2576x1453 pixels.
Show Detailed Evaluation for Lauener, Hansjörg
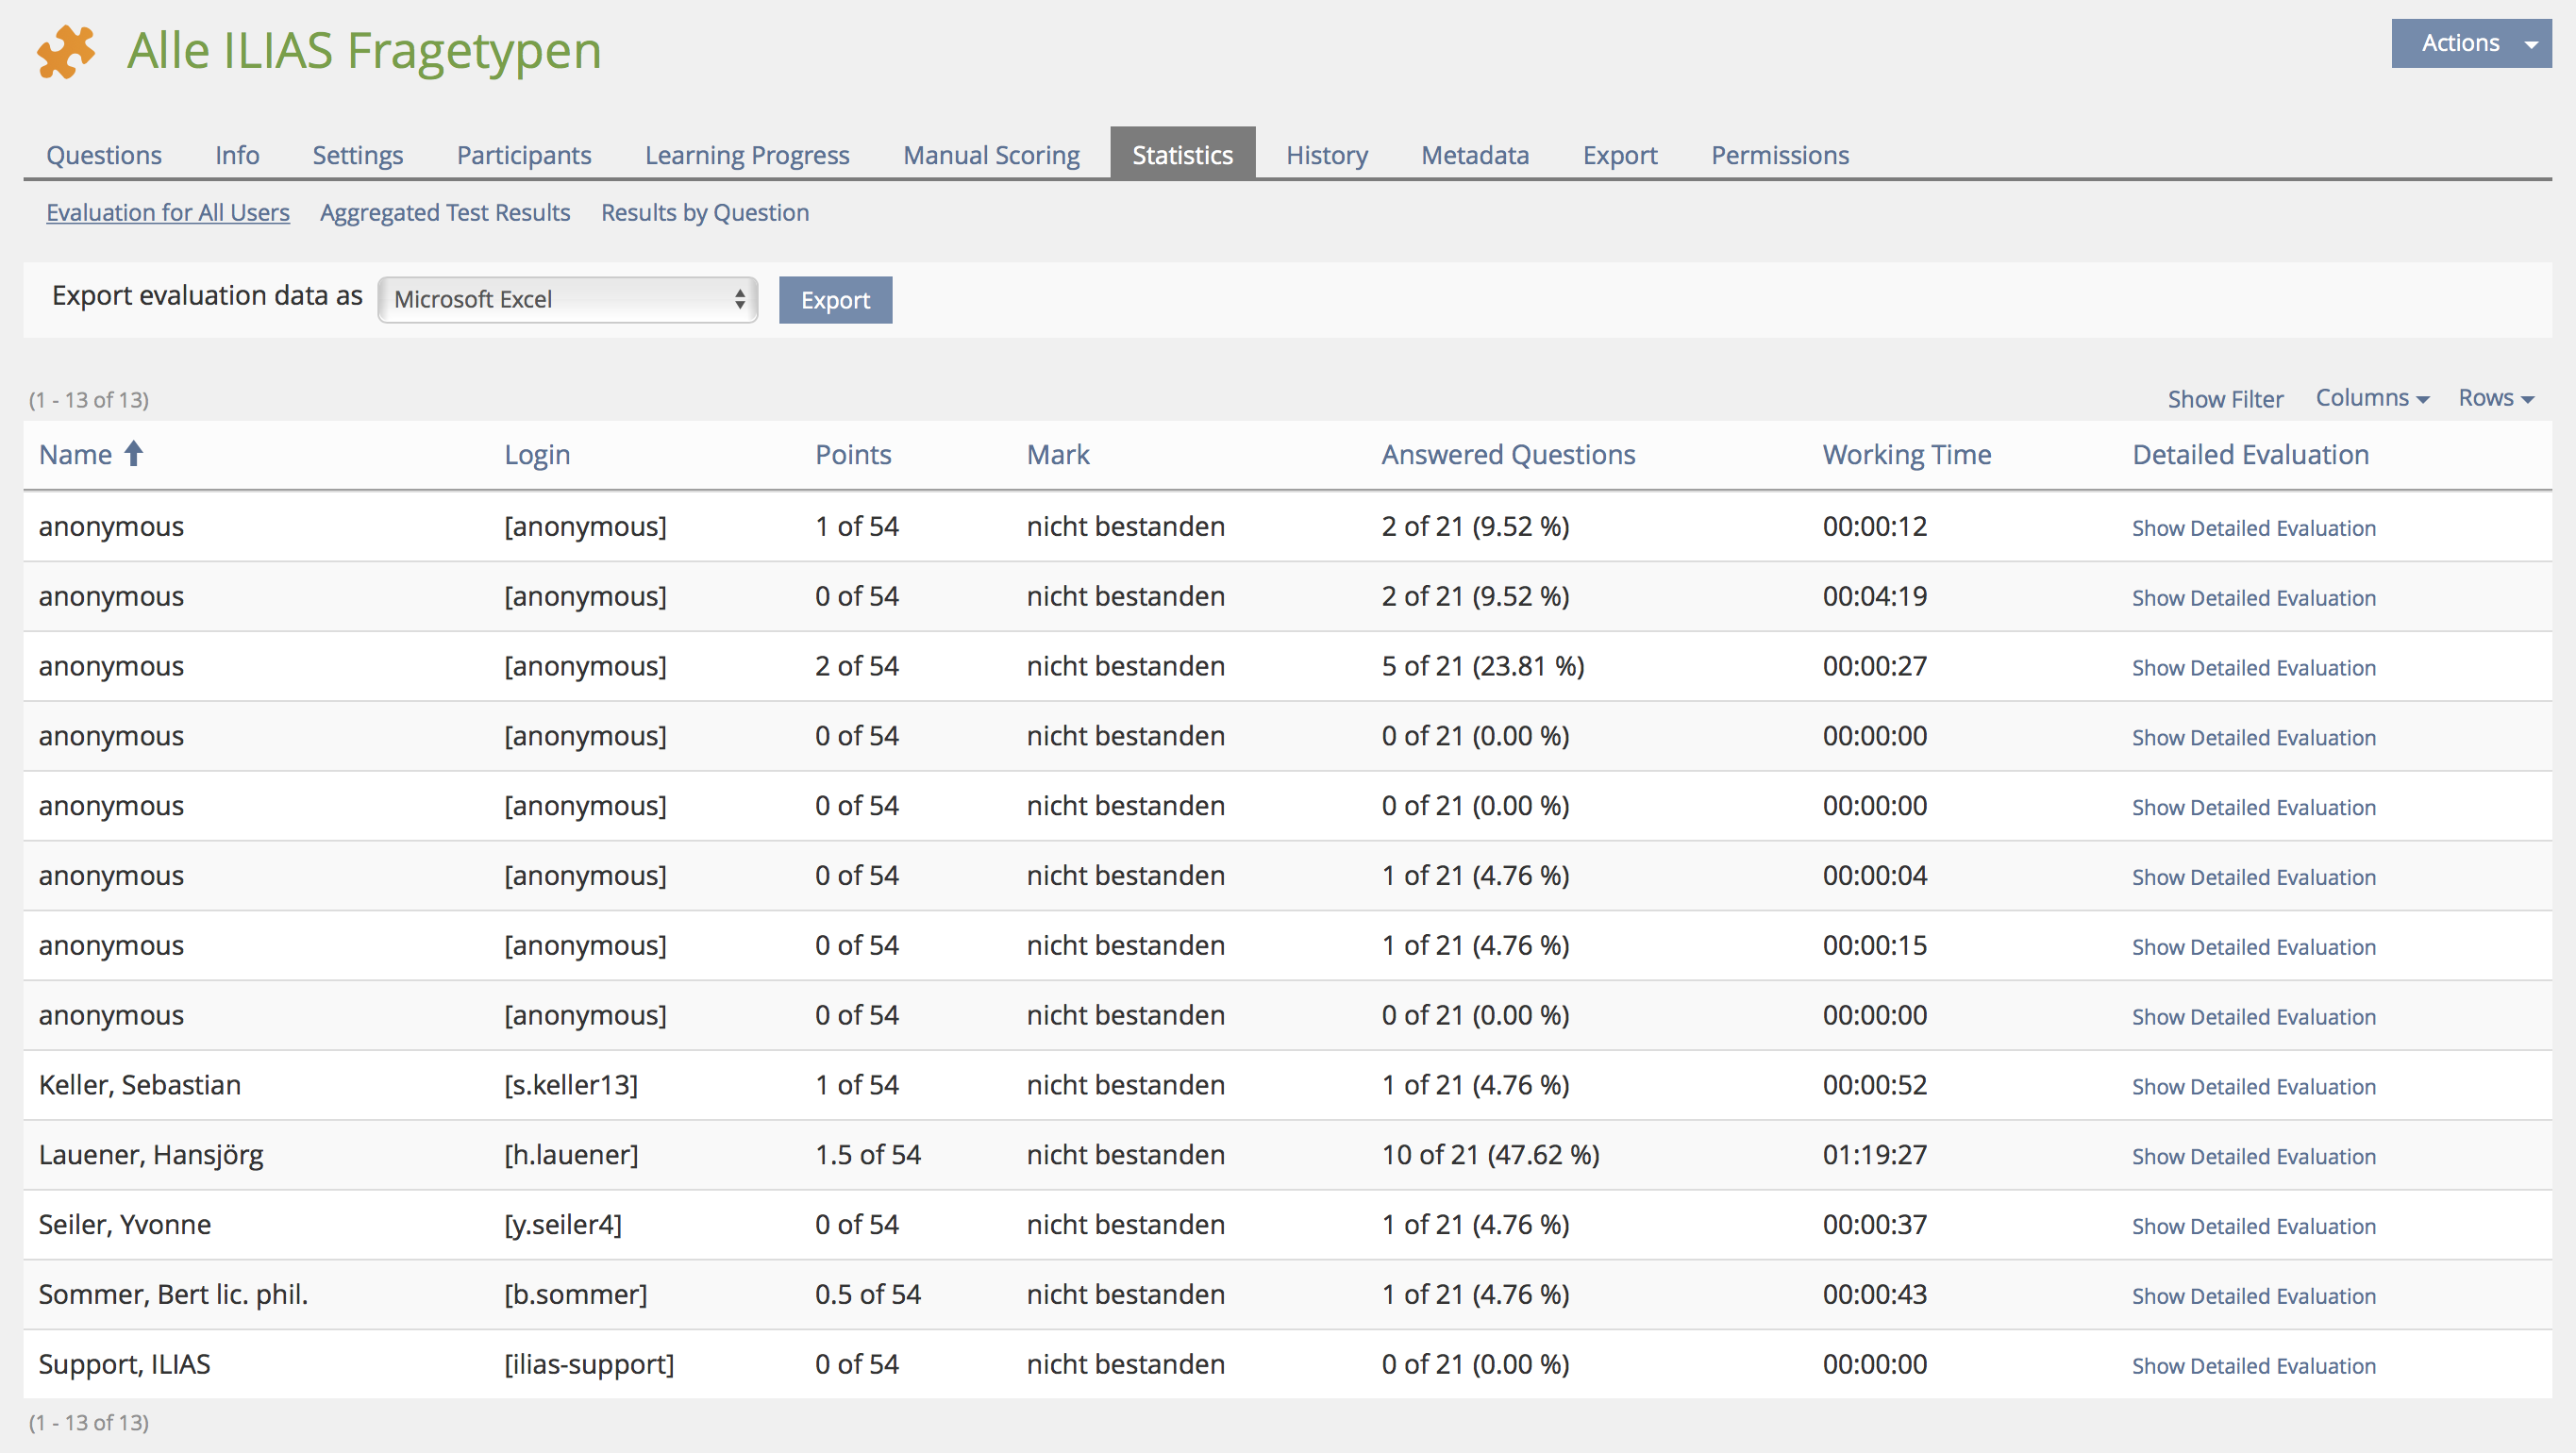(x=2253, y=1156)
